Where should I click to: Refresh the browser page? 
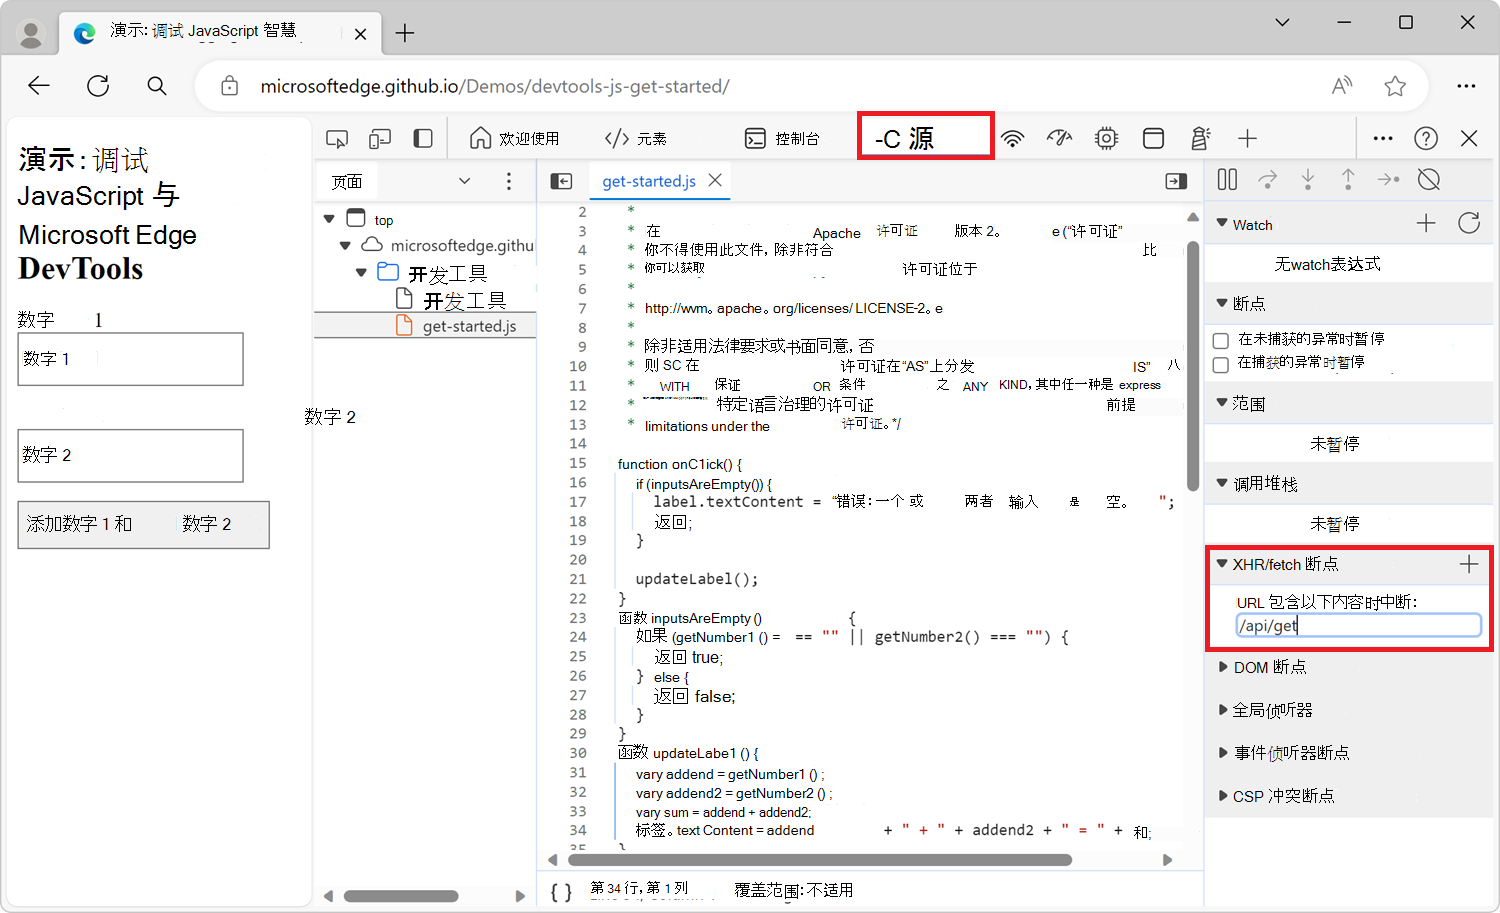point(98,86)
